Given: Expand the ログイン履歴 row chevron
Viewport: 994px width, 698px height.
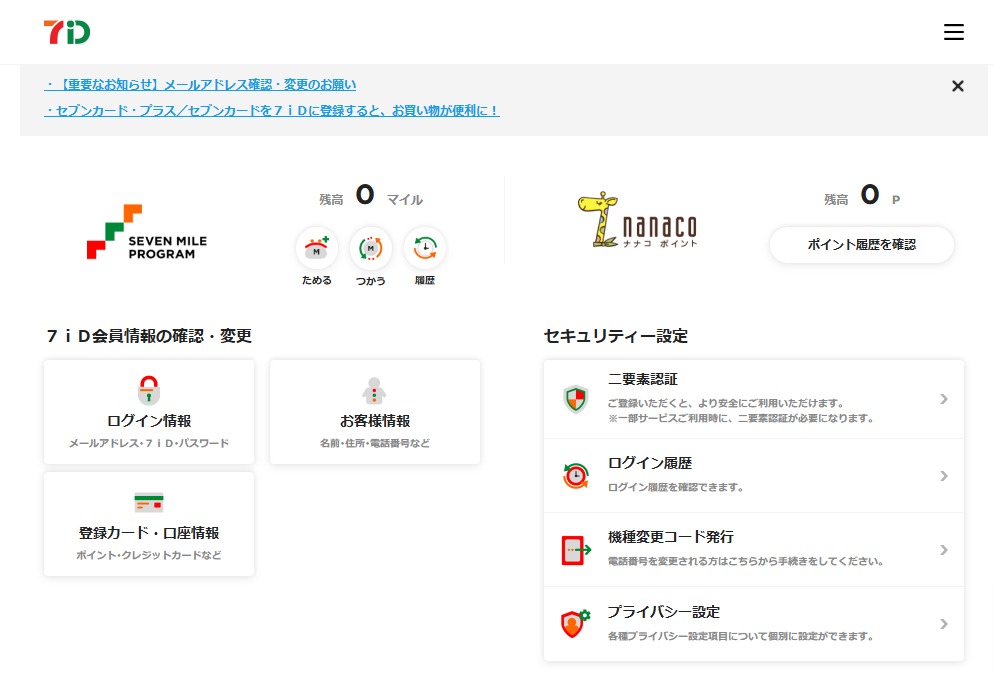Looking at the screenshot, I should coord(943,476).
